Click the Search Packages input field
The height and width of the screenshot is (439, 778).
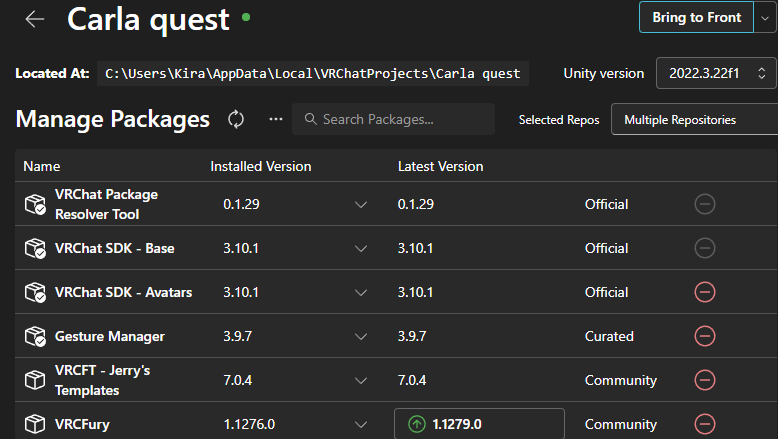click(x=393, y=119)
